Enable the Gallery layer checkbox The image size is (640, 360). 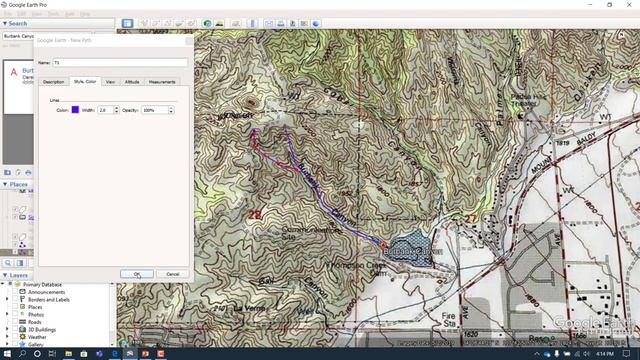coord(15,344)
